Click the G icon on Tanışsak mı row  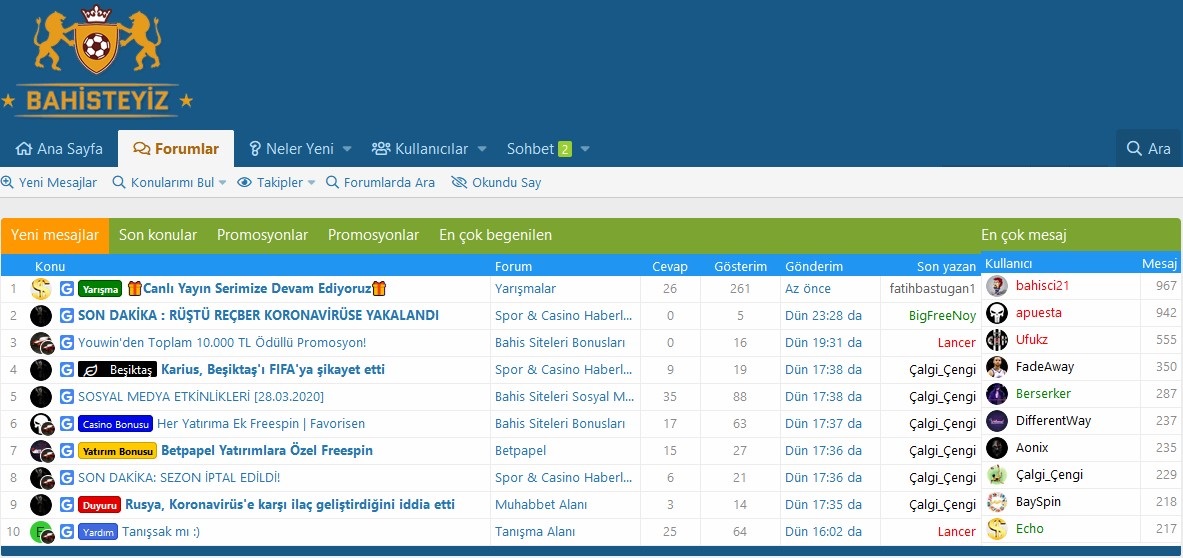point(66,532)
